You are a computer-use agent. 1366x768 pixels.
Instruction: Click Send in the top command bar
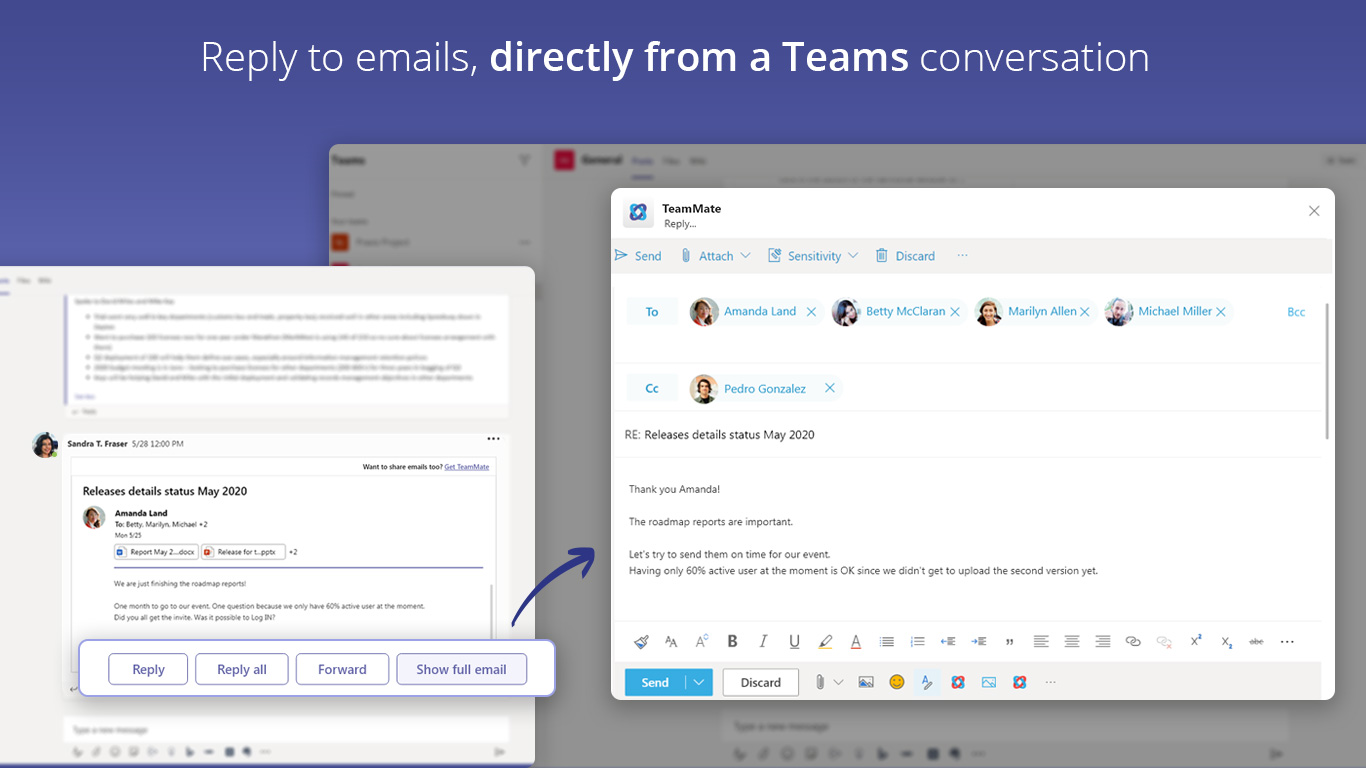(638, 256)
